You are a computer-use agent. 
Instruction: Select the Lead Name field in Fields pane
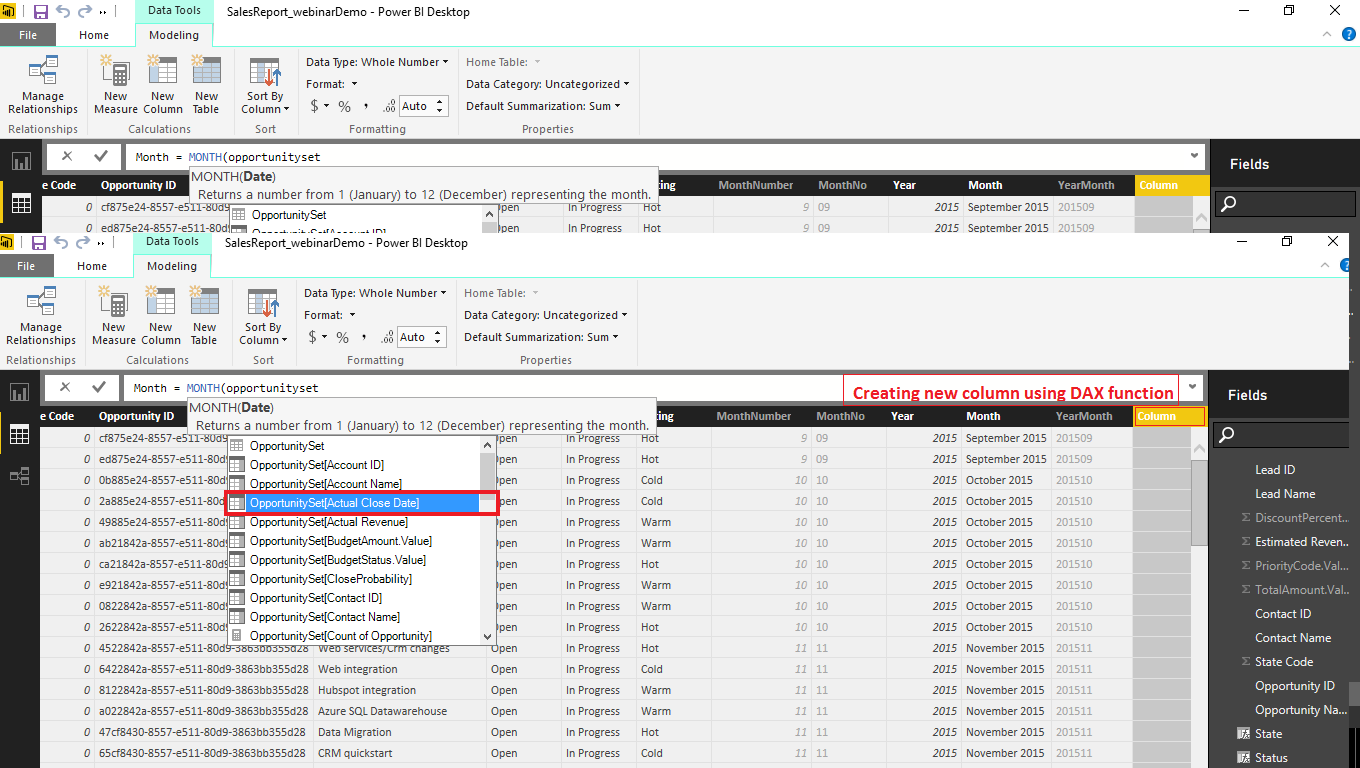tap(1285, 494)
